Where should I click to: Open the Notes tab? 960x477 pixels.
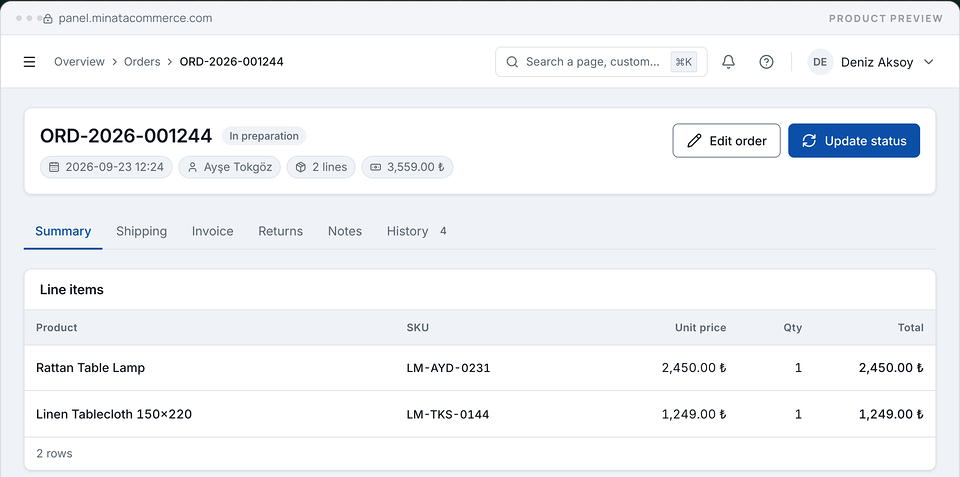coord(345,231)
